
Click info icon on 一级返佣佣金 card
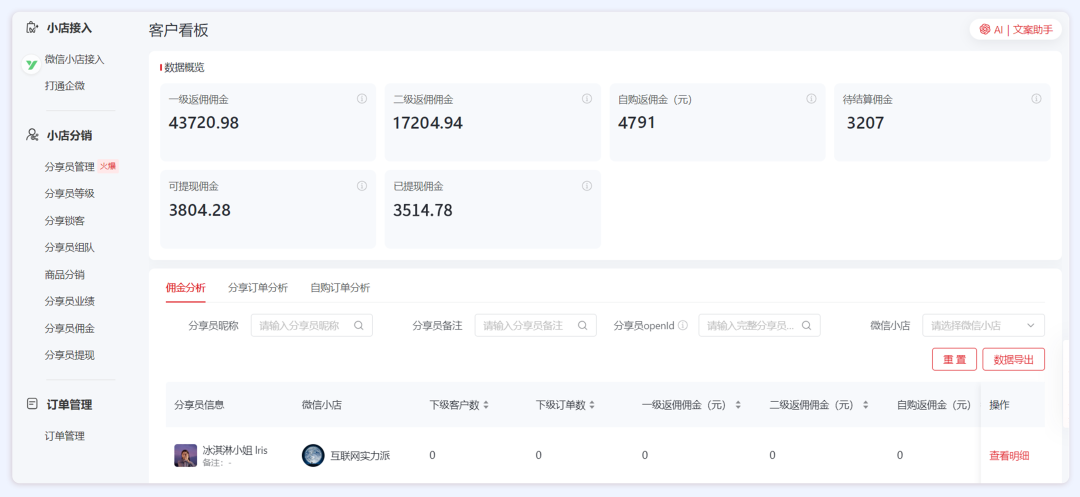[362, 99]
